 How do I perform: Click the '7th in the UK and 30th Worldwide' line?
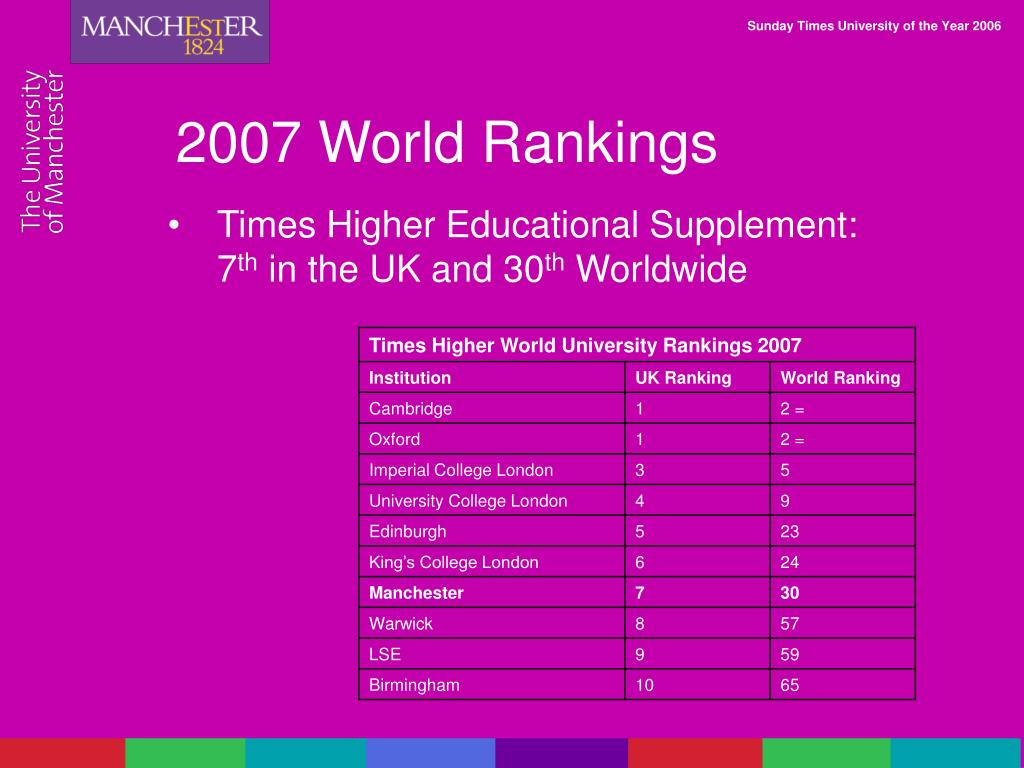(482, 268)
